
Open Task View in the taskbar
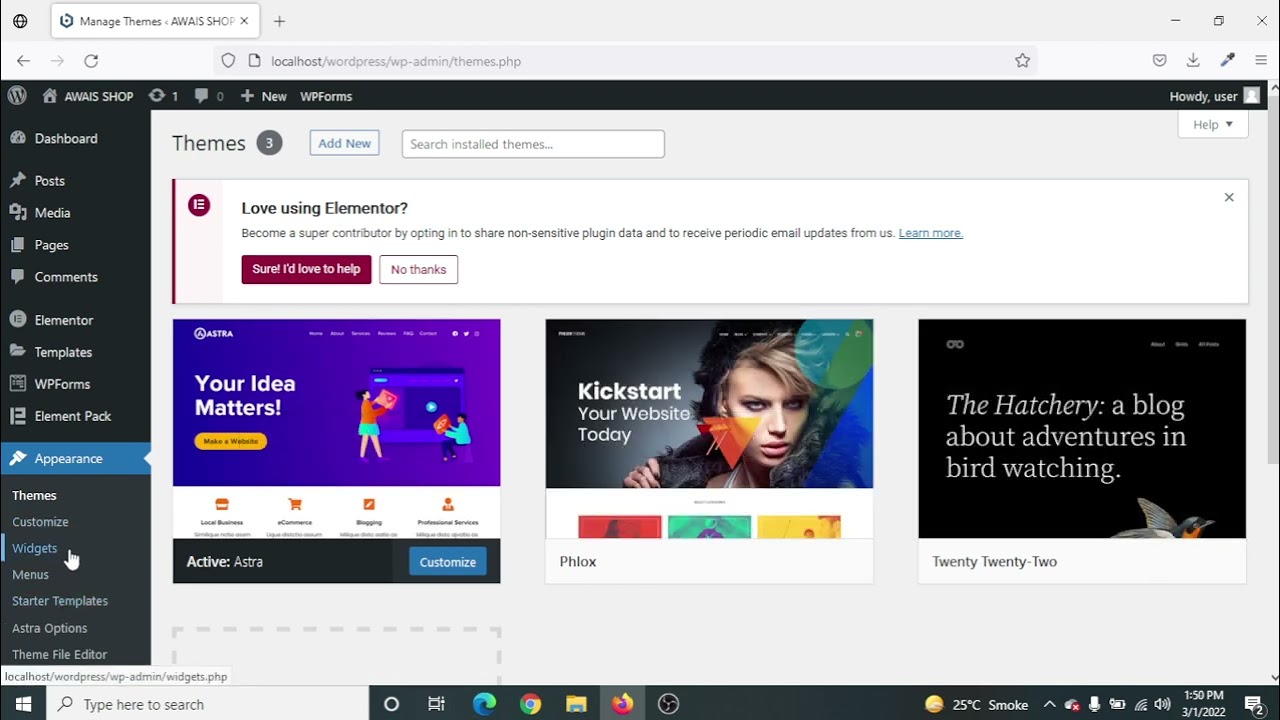pos(436,704)
